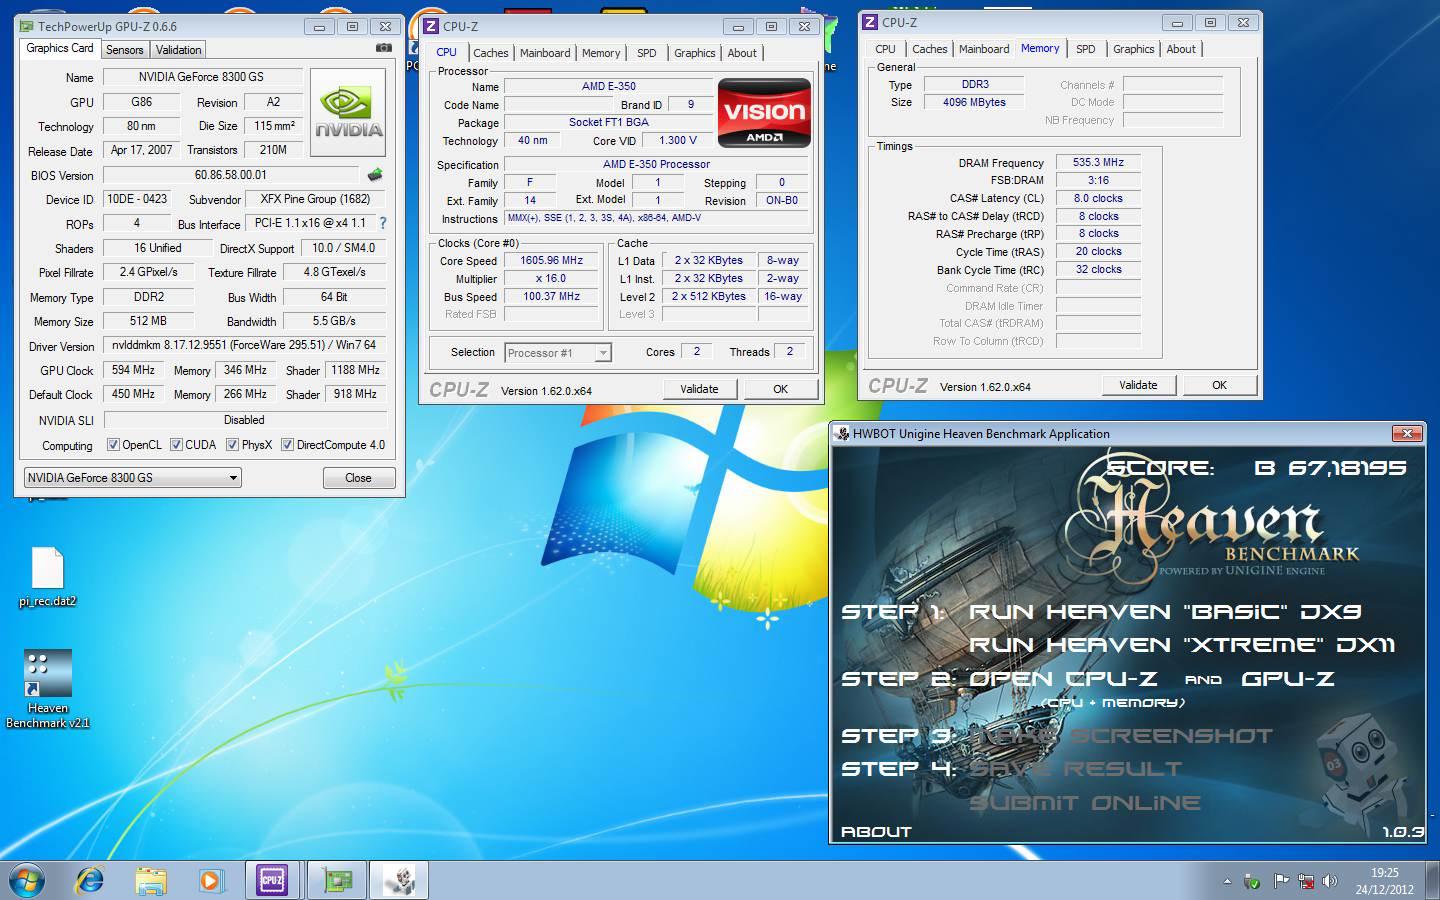Toggle the PhysX checkbox in GPU-Z

[x=232, y=445]
